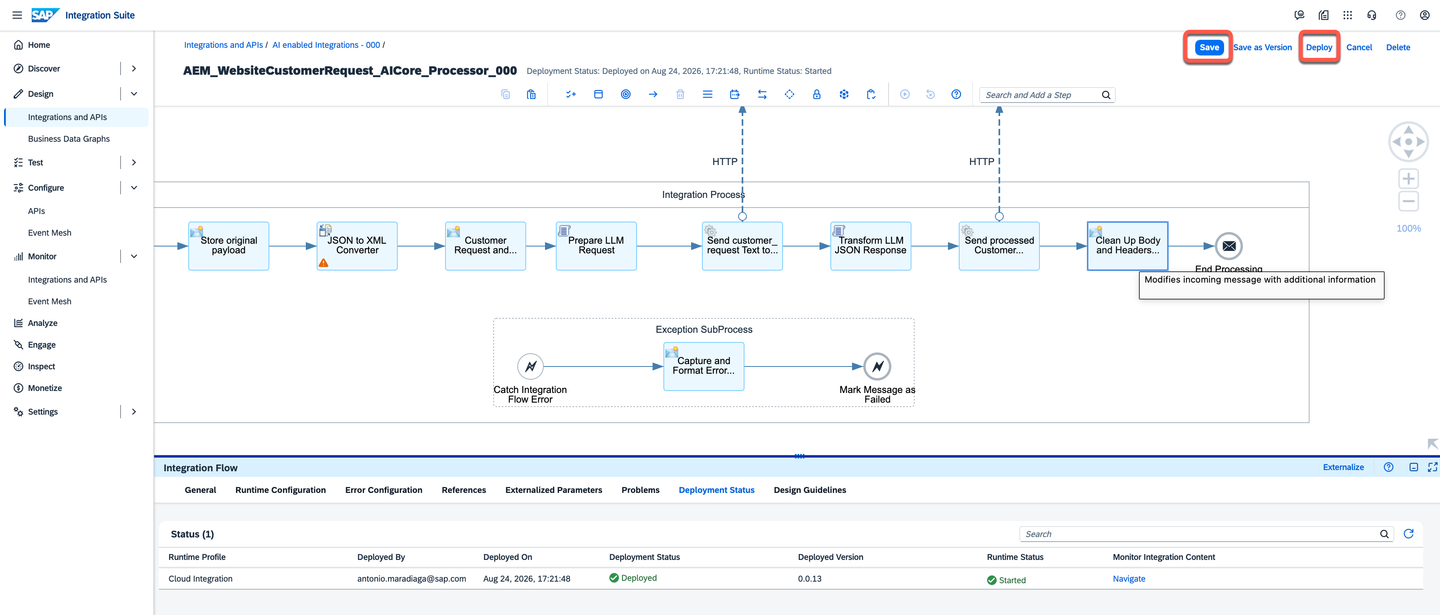Screen dimensions: 1440x615
Task: Open the documents icon in header
Action: (x=1324, y=15)
